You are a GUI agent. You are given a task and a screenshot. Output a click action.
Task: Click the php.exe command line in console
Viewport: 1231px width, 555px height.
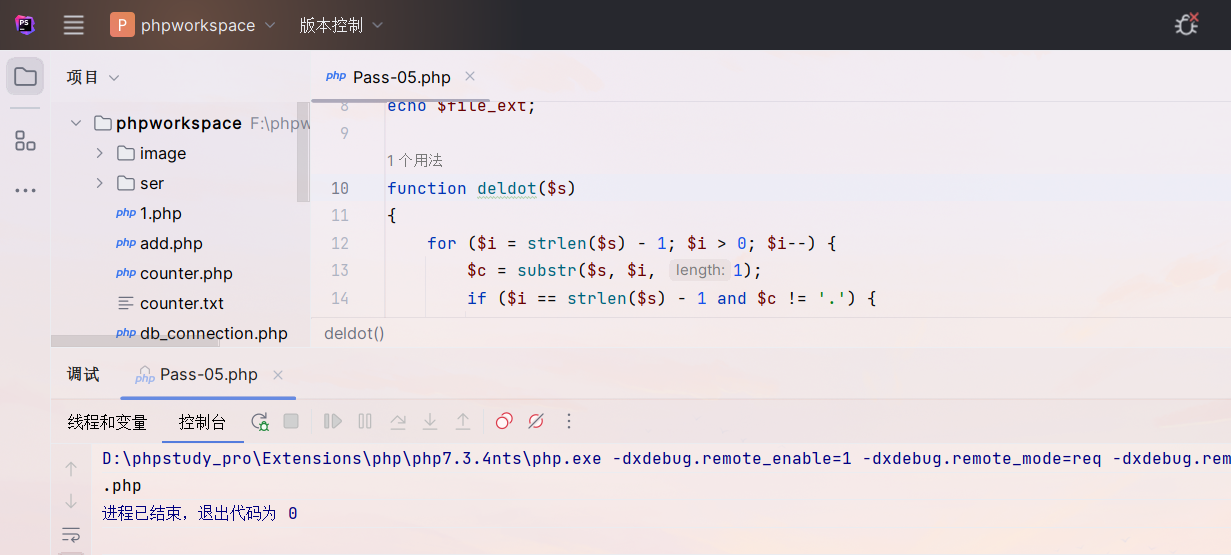point(666,459)
